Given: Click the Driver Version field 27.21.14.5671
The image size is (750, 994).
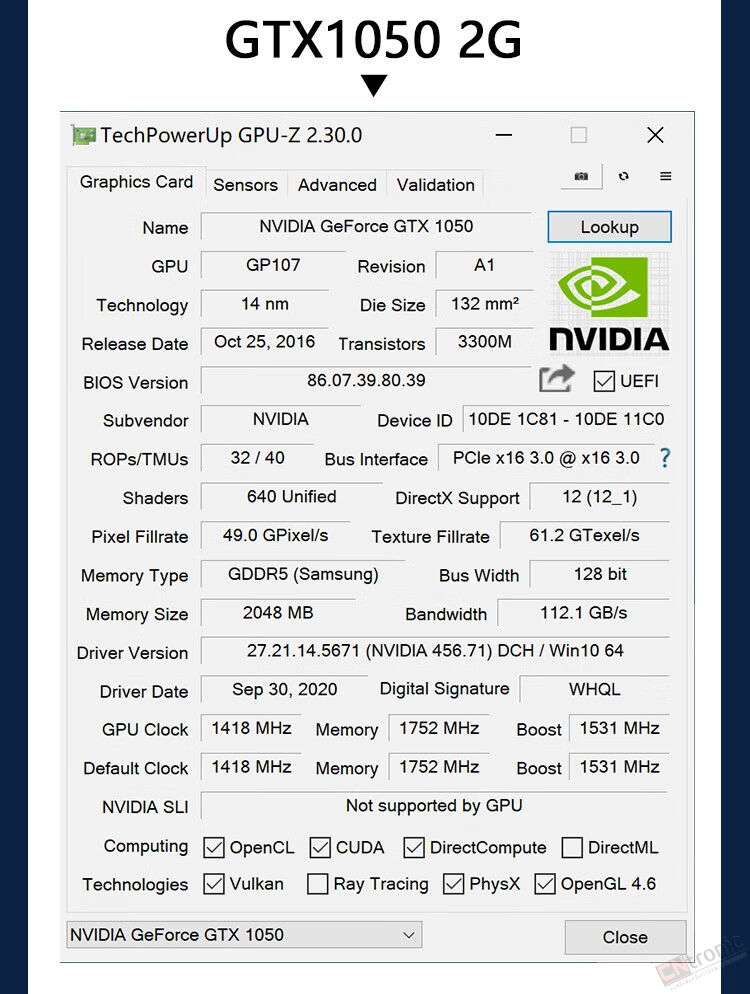Looking at the screenshot, I should (x=436, y=650).
